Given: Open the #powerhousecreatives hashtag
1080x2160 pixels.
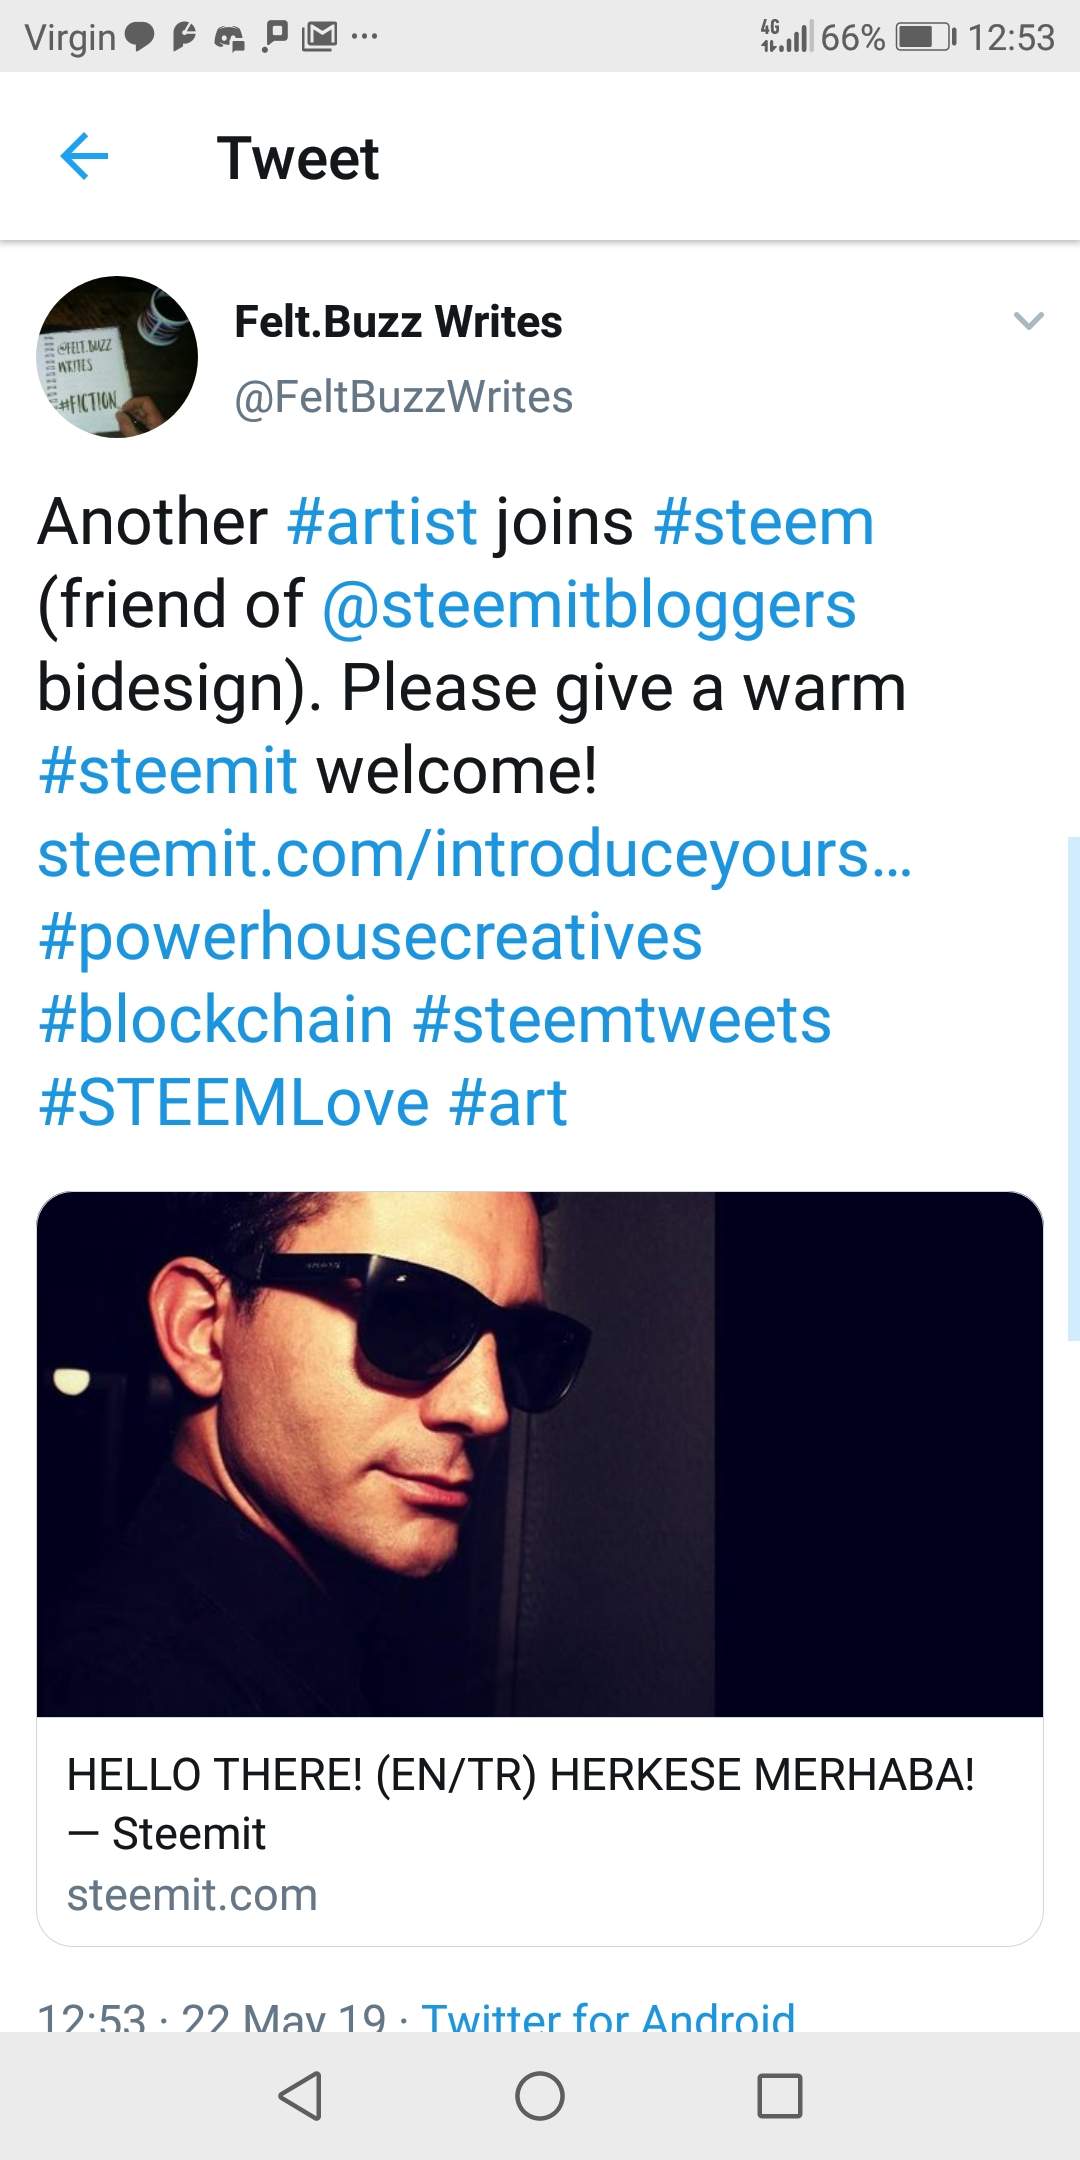Looking at the screenshot, I should point(370,937).
